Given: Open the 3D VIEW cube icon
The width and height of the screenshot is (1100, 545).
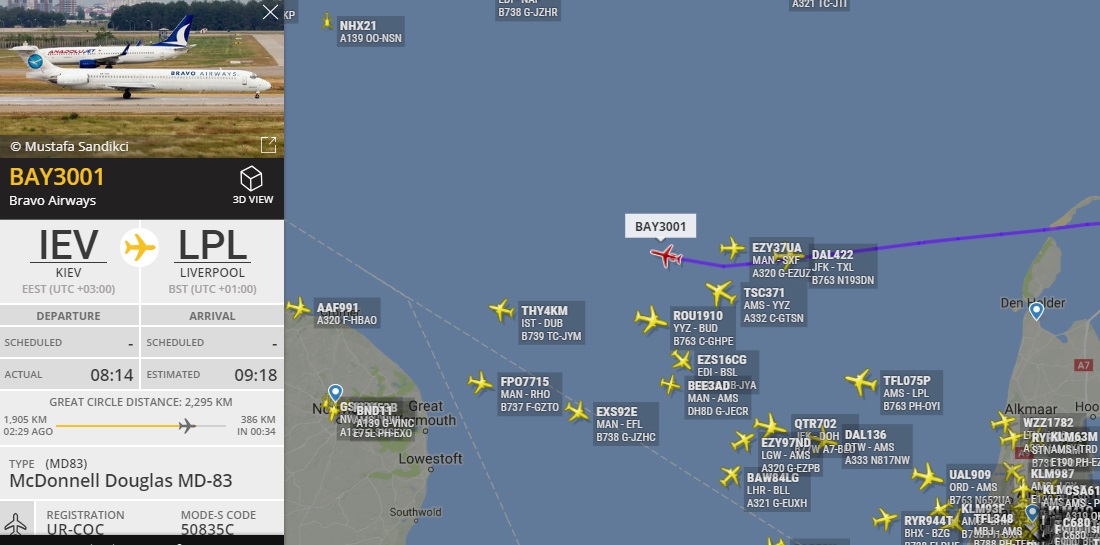Looking at the screenshot, I should [x=251, y=179].
